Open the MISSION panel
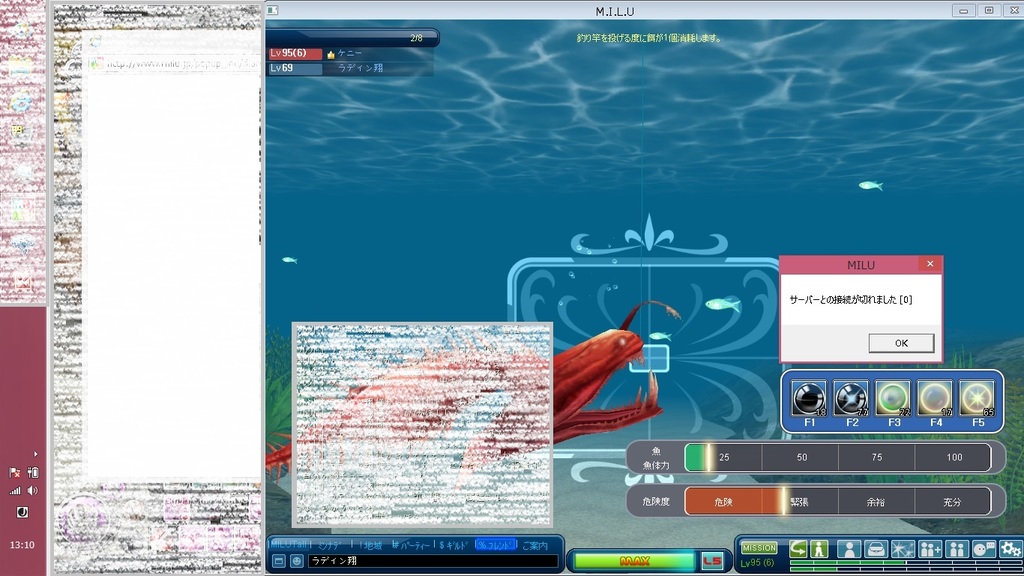 759,548
